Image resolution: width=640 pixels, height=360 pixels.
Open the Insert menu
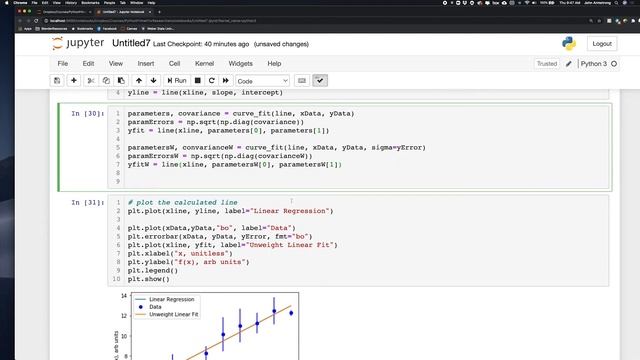click(x=146, y=64)
